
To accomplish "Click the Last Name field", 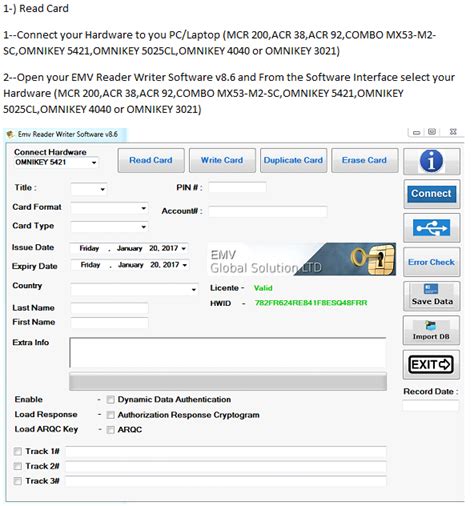I will pos(109,308).
